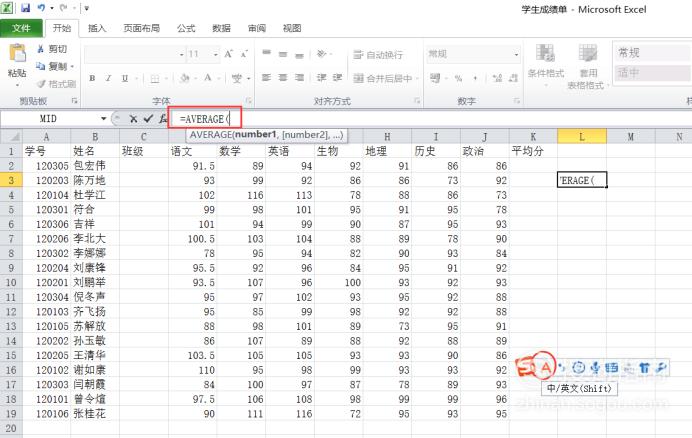Switch to 视图 (View) tab
The image size is (692, 438).
[x=292, y=28]
